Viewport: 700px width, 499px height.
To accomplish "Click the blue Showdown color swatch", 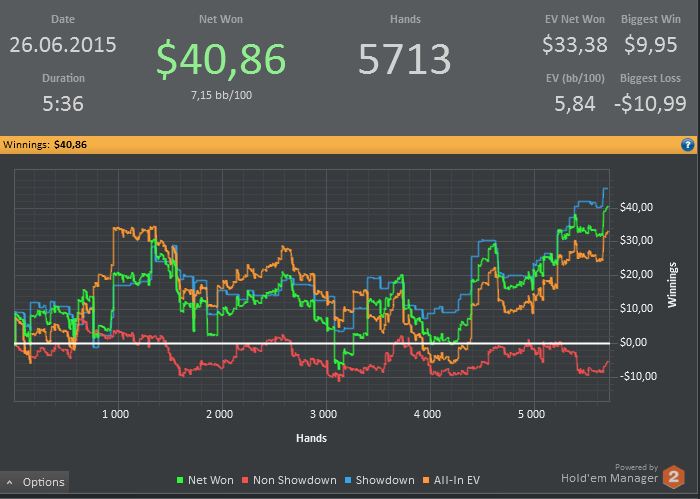I will [348, 481].
